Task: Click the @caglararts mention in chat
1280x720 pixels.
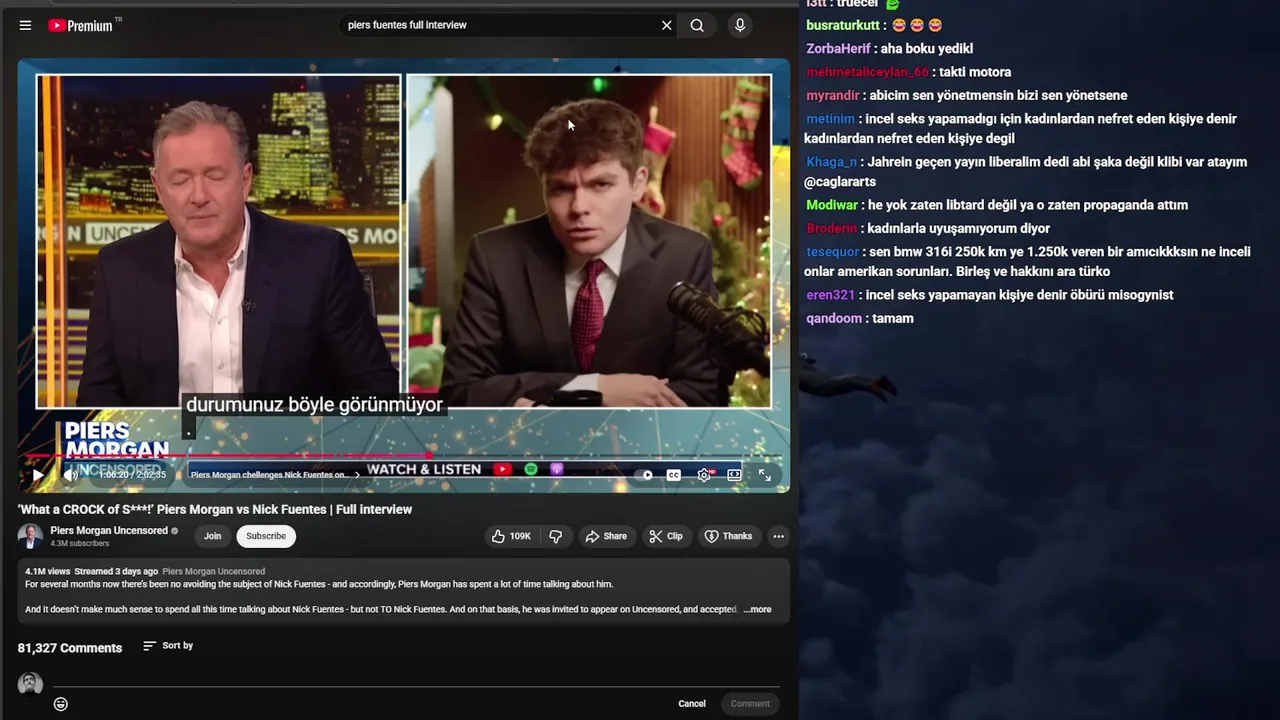Action: [840, 182]
